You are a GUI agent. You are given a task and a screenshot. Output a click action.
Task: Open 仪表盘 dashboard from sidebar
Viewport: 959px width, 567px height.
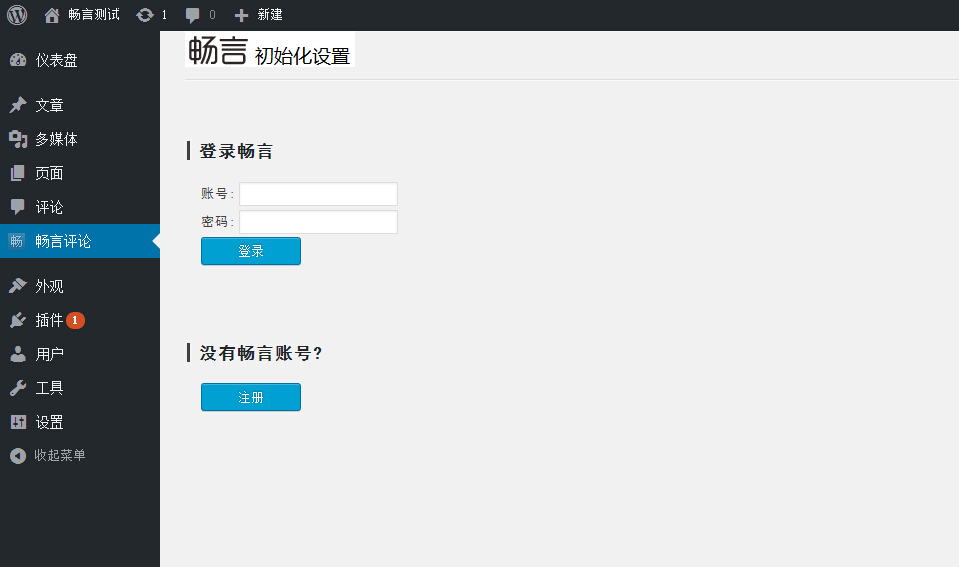[56, 60]
